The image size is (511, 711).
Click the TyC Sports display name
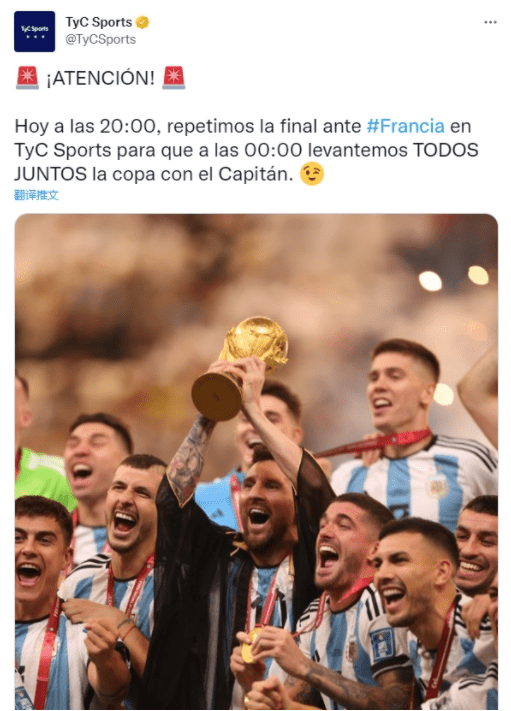[x=98, y=22]
